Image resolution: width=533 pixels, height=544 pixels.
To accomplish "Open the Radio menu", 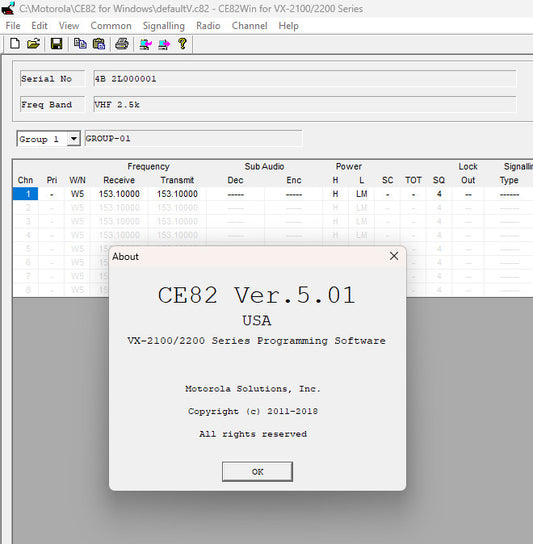I will [208, 26].
